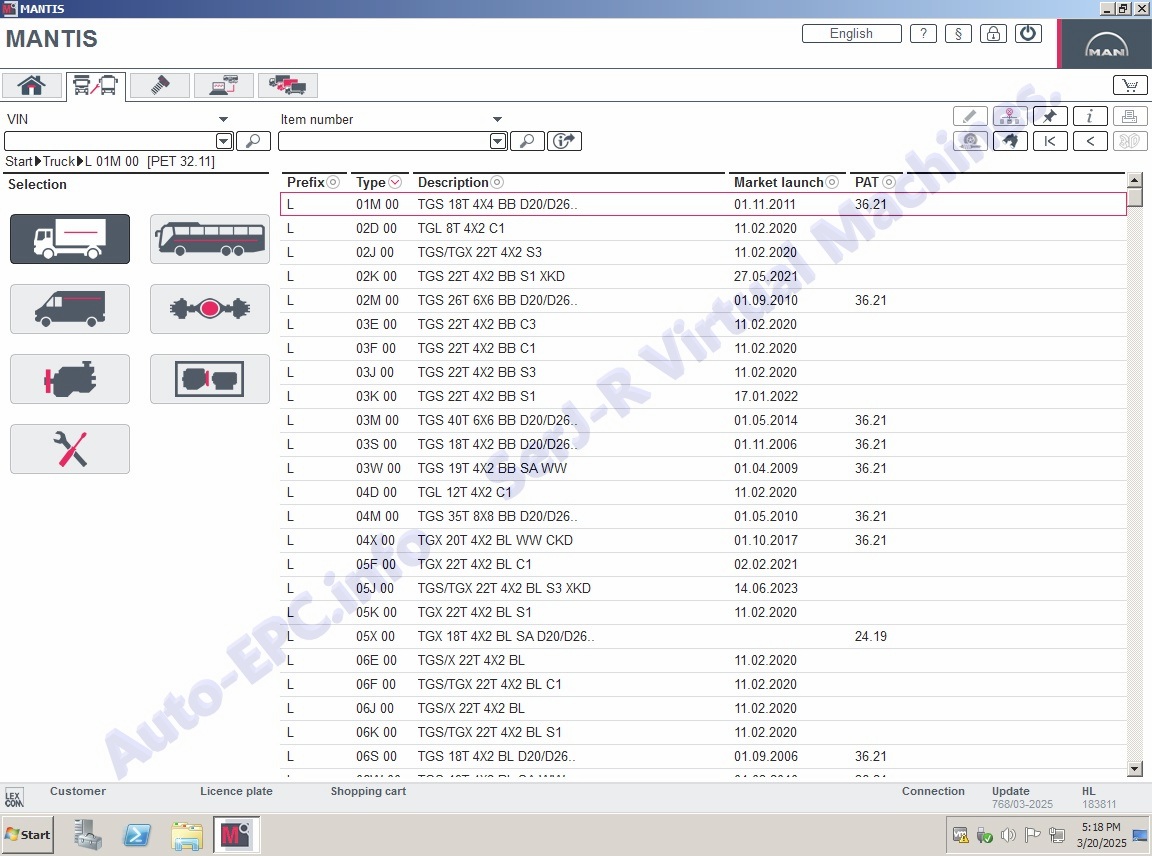Click the Start breadcrumb link

click(x=19, y=162)
